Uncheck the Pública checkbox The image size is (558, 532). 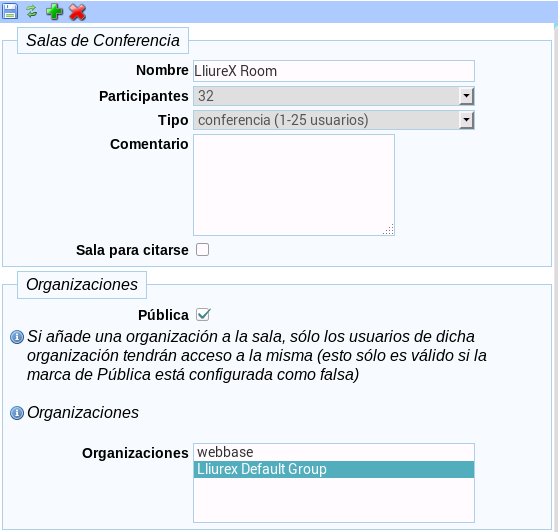203,315
